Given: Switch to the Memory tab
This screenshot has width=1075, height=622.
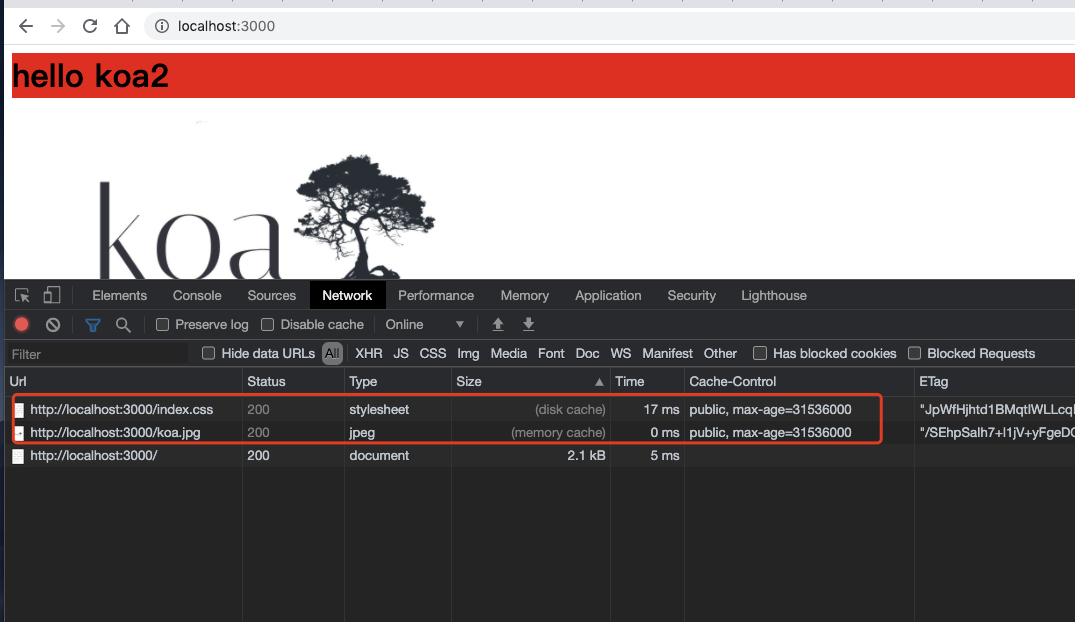Looking at the screenshot, I should click(524, 296).
